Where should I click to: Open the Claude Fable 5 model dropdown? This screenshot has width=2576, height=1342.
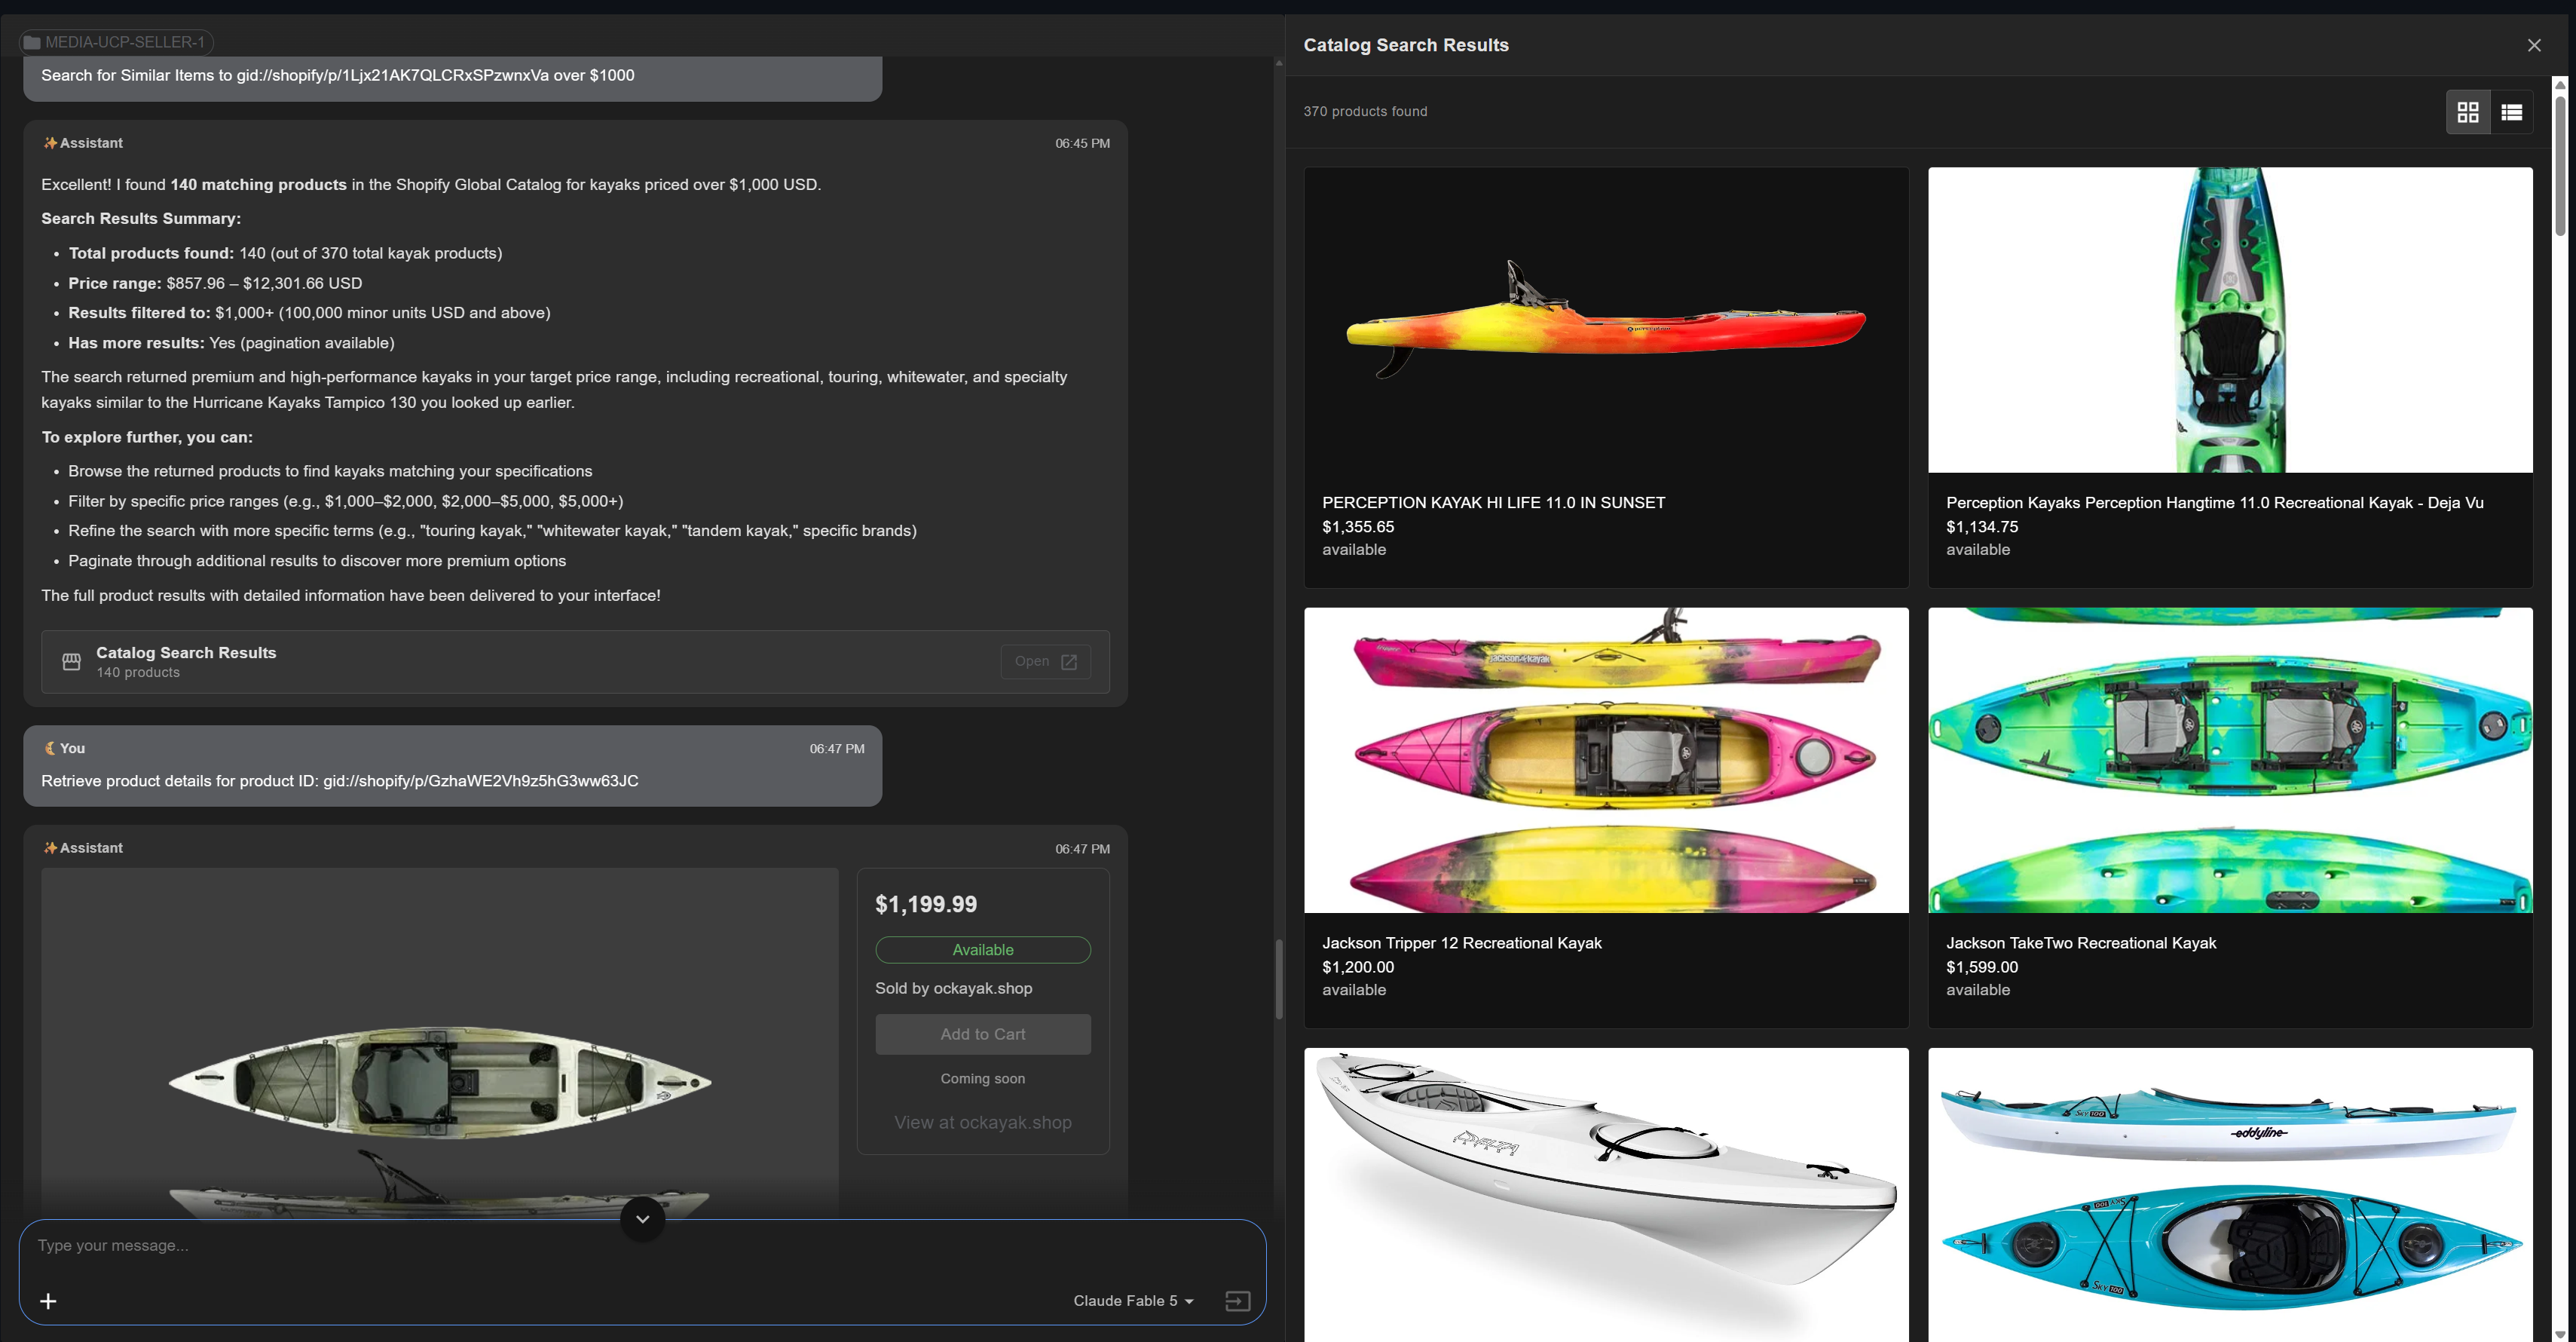pos(1133,1300)
